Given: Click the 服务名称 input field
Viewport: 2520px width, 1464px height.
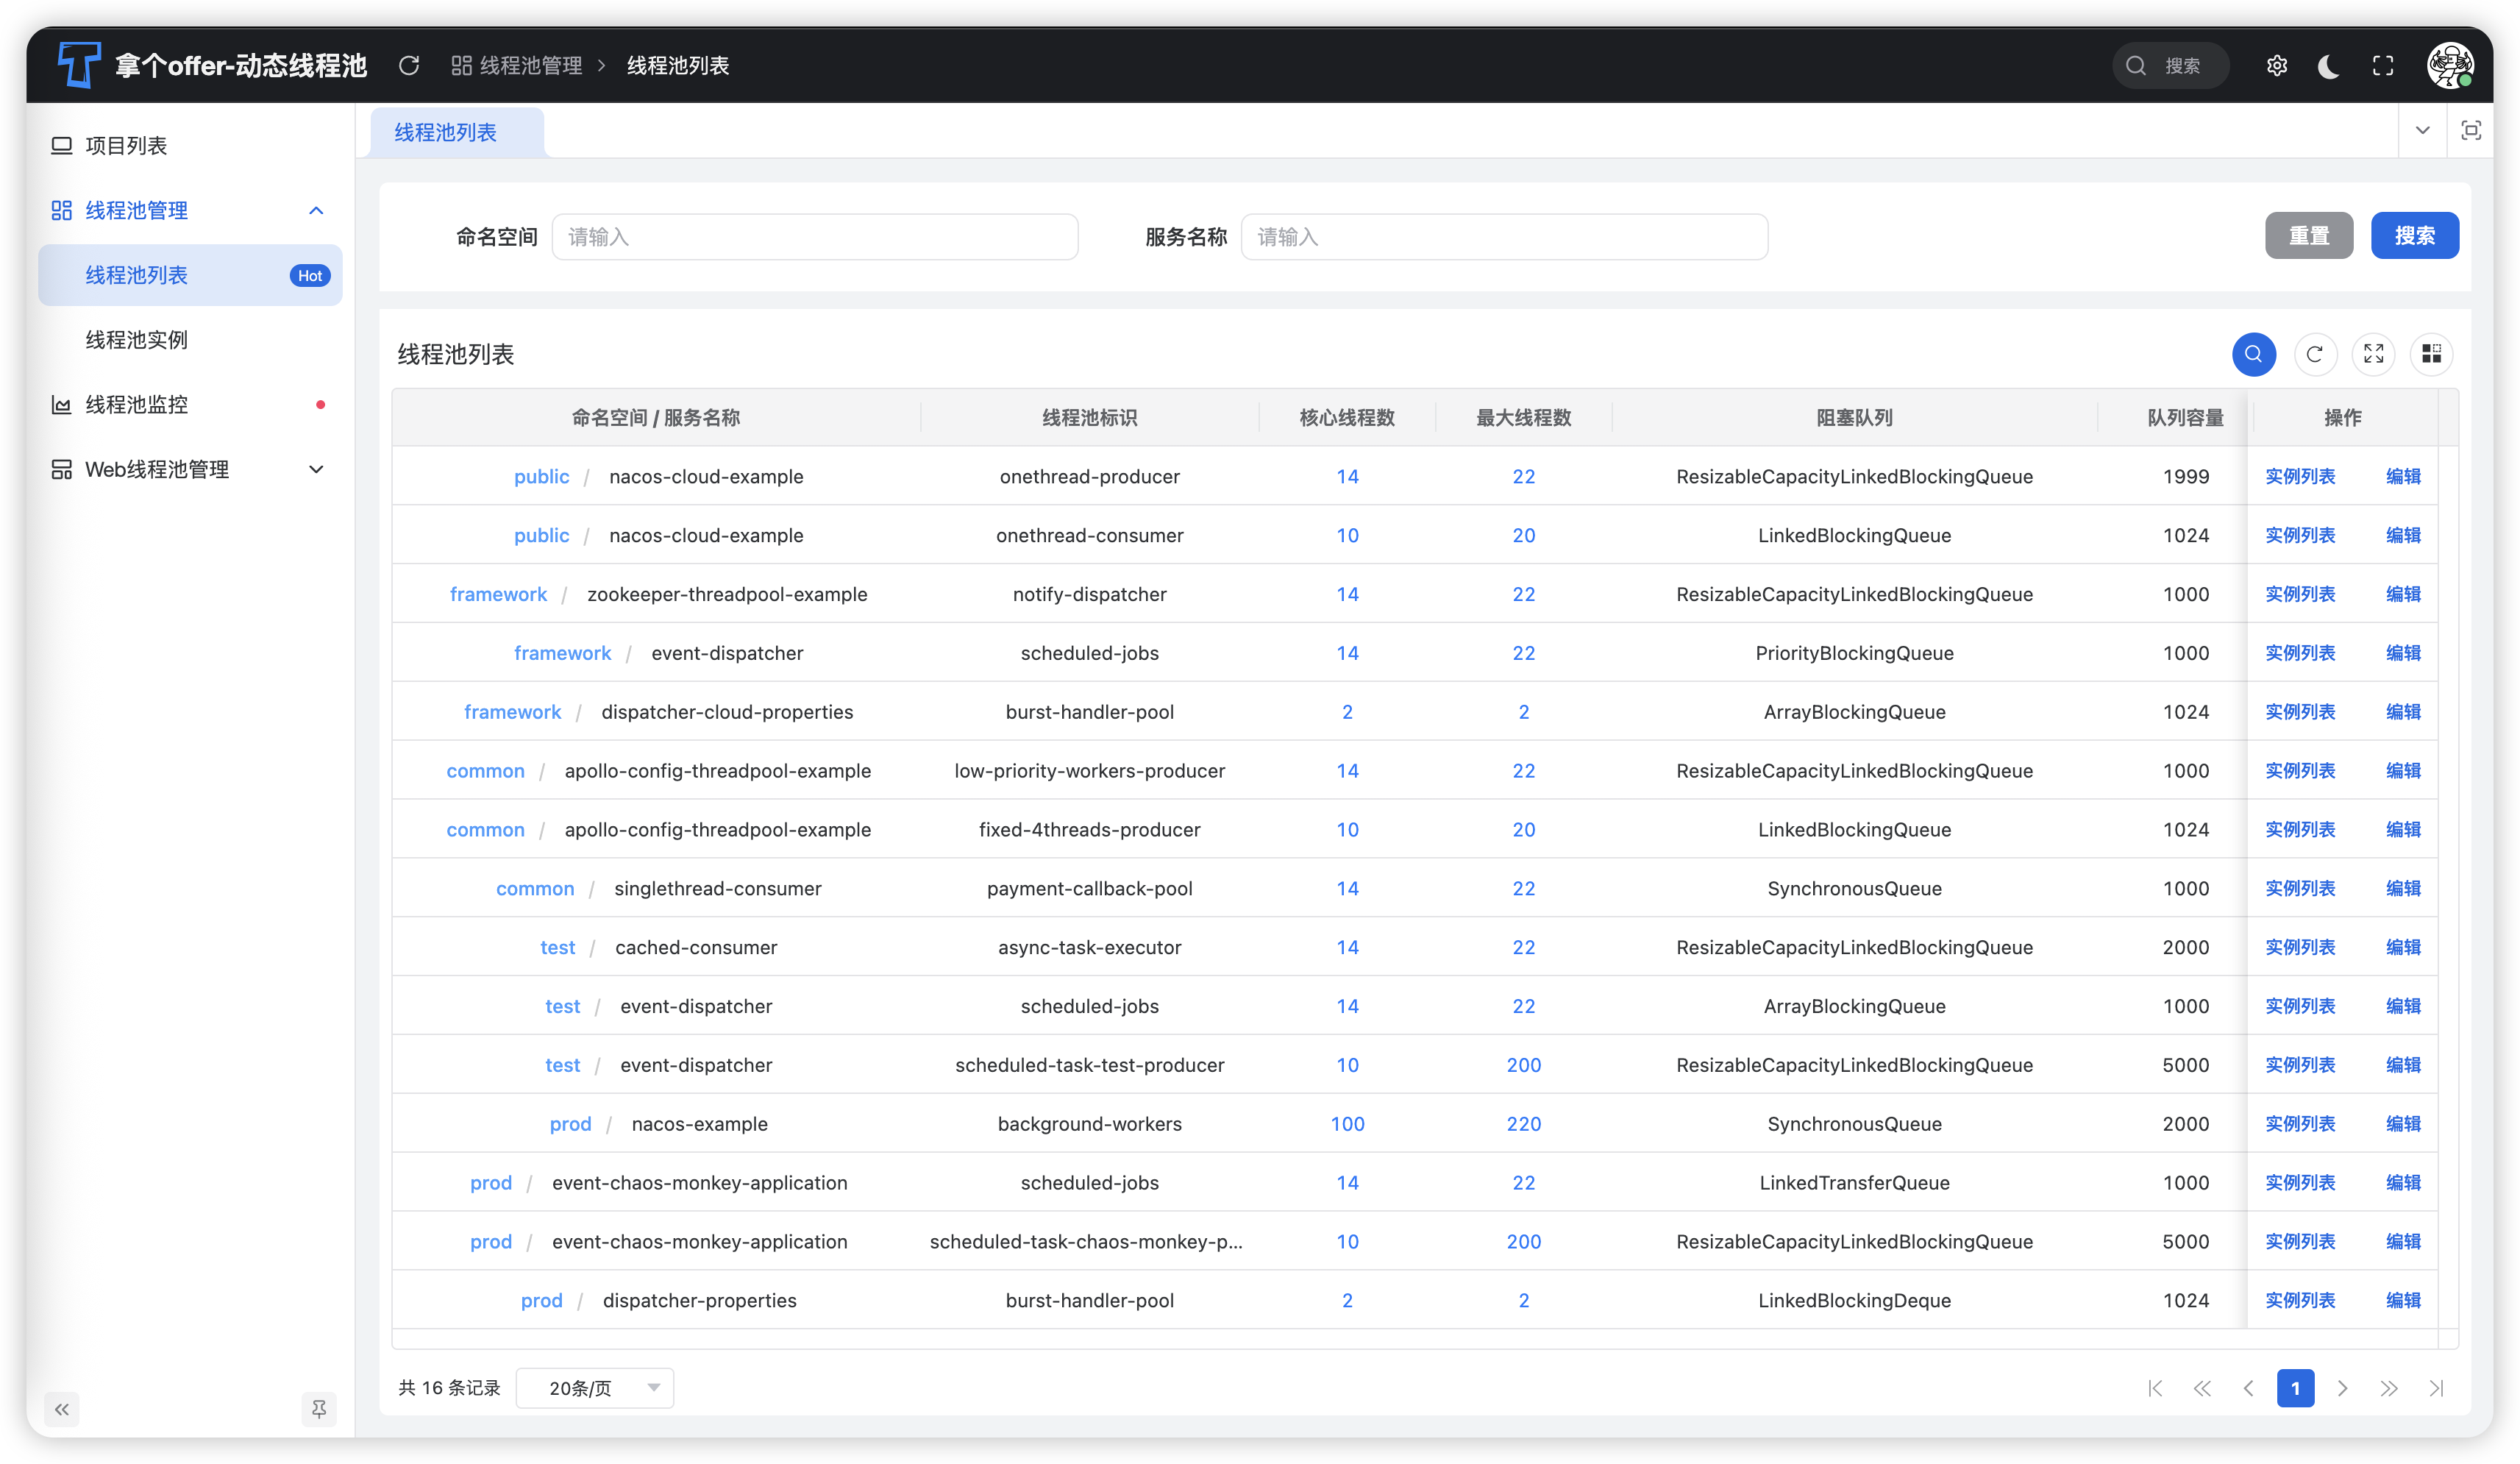Looking at the screenshot, I should tap(1504, 237).
